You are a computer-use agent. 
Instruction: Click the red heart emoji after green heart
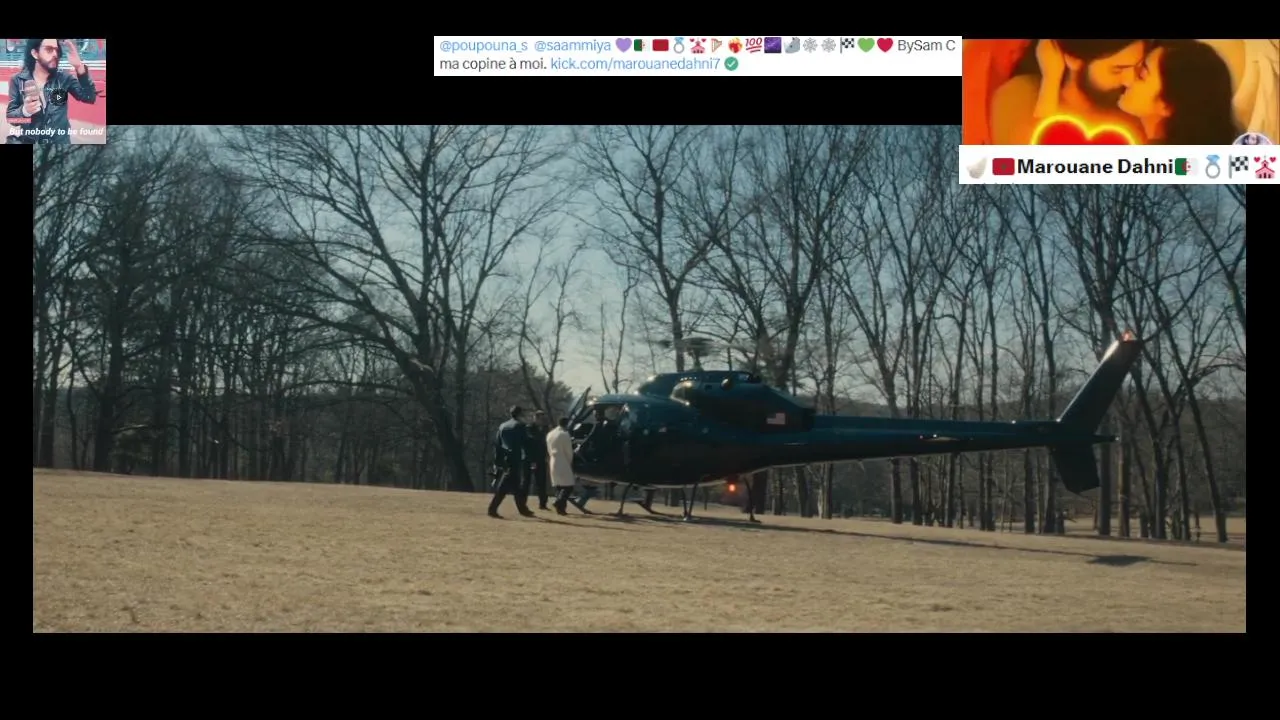tap(885, 45)
